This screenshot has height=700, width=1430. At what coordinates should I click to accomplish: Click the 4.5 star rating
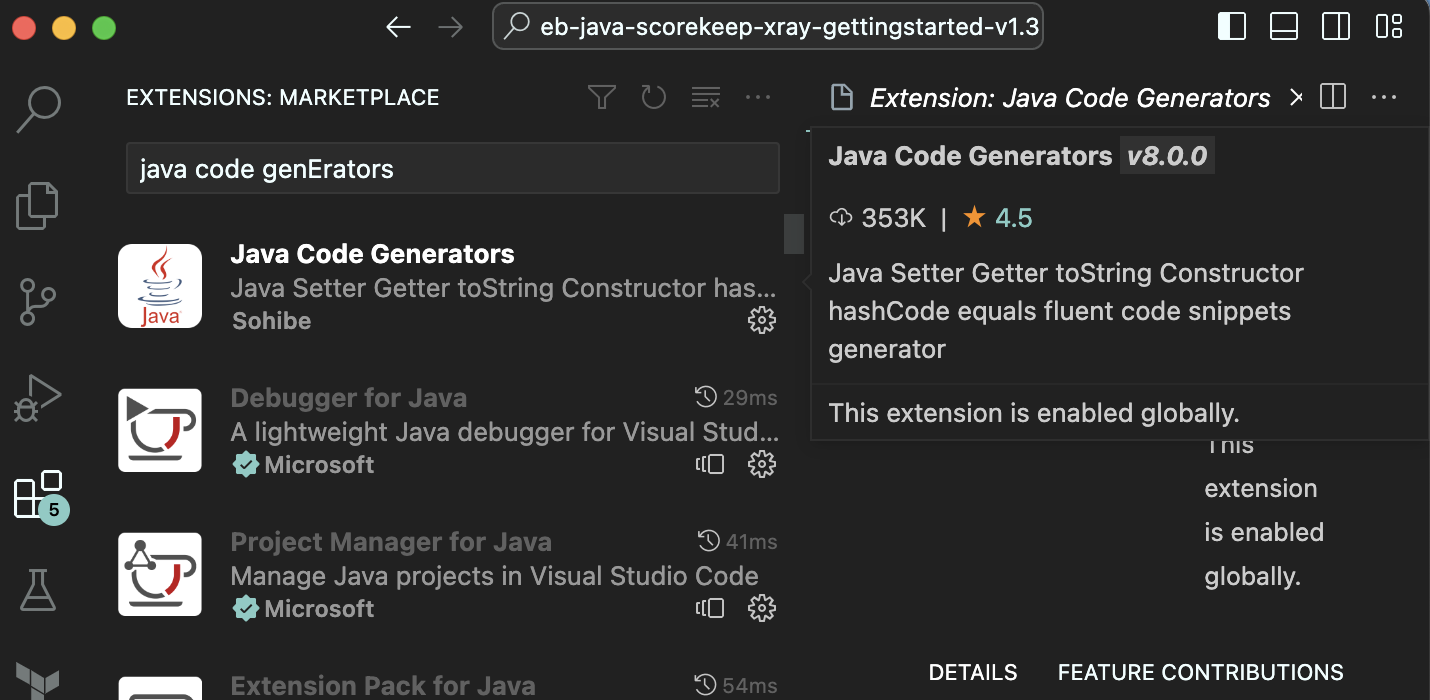pos(998,218)
